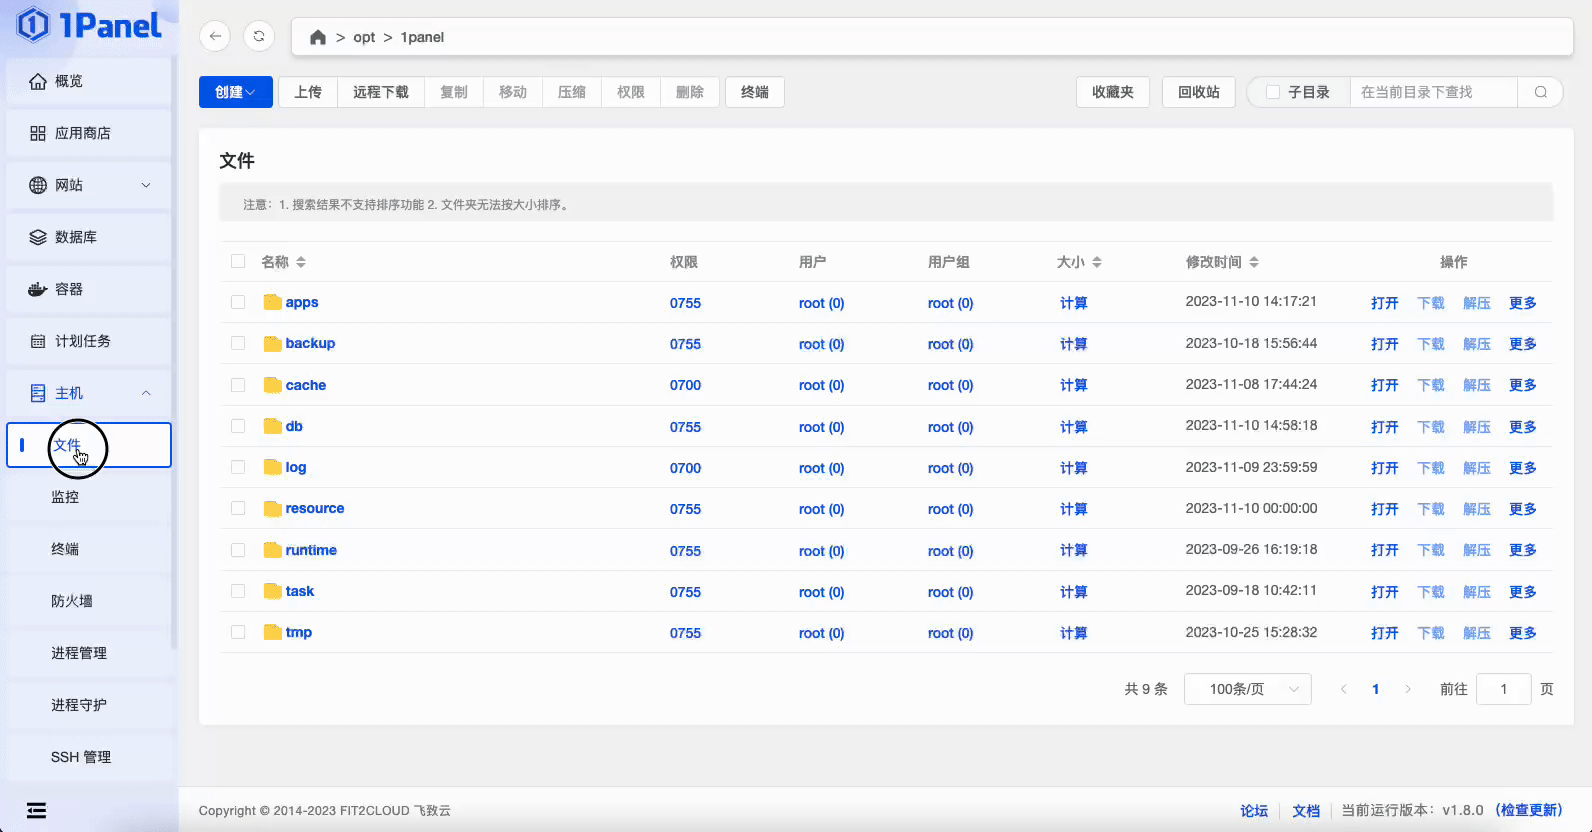Screen dimensions: 1592x832
Task: Click the 更多 more link for tmp
Action: coord(1522,633)
